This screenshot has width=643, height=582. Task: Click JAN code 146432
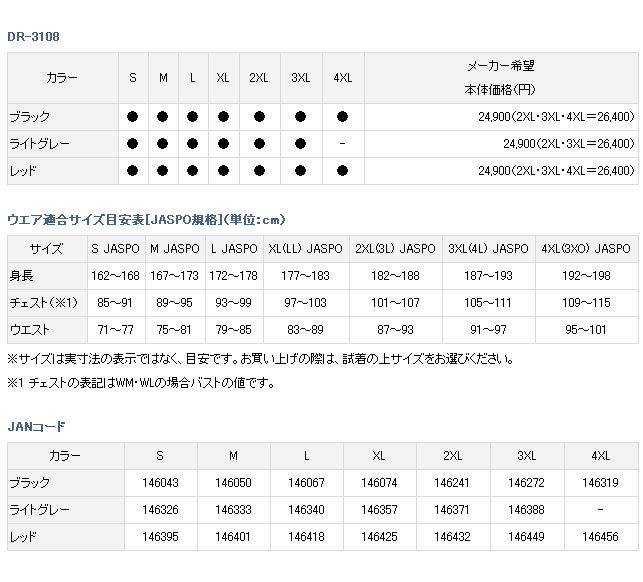point(452,537)
